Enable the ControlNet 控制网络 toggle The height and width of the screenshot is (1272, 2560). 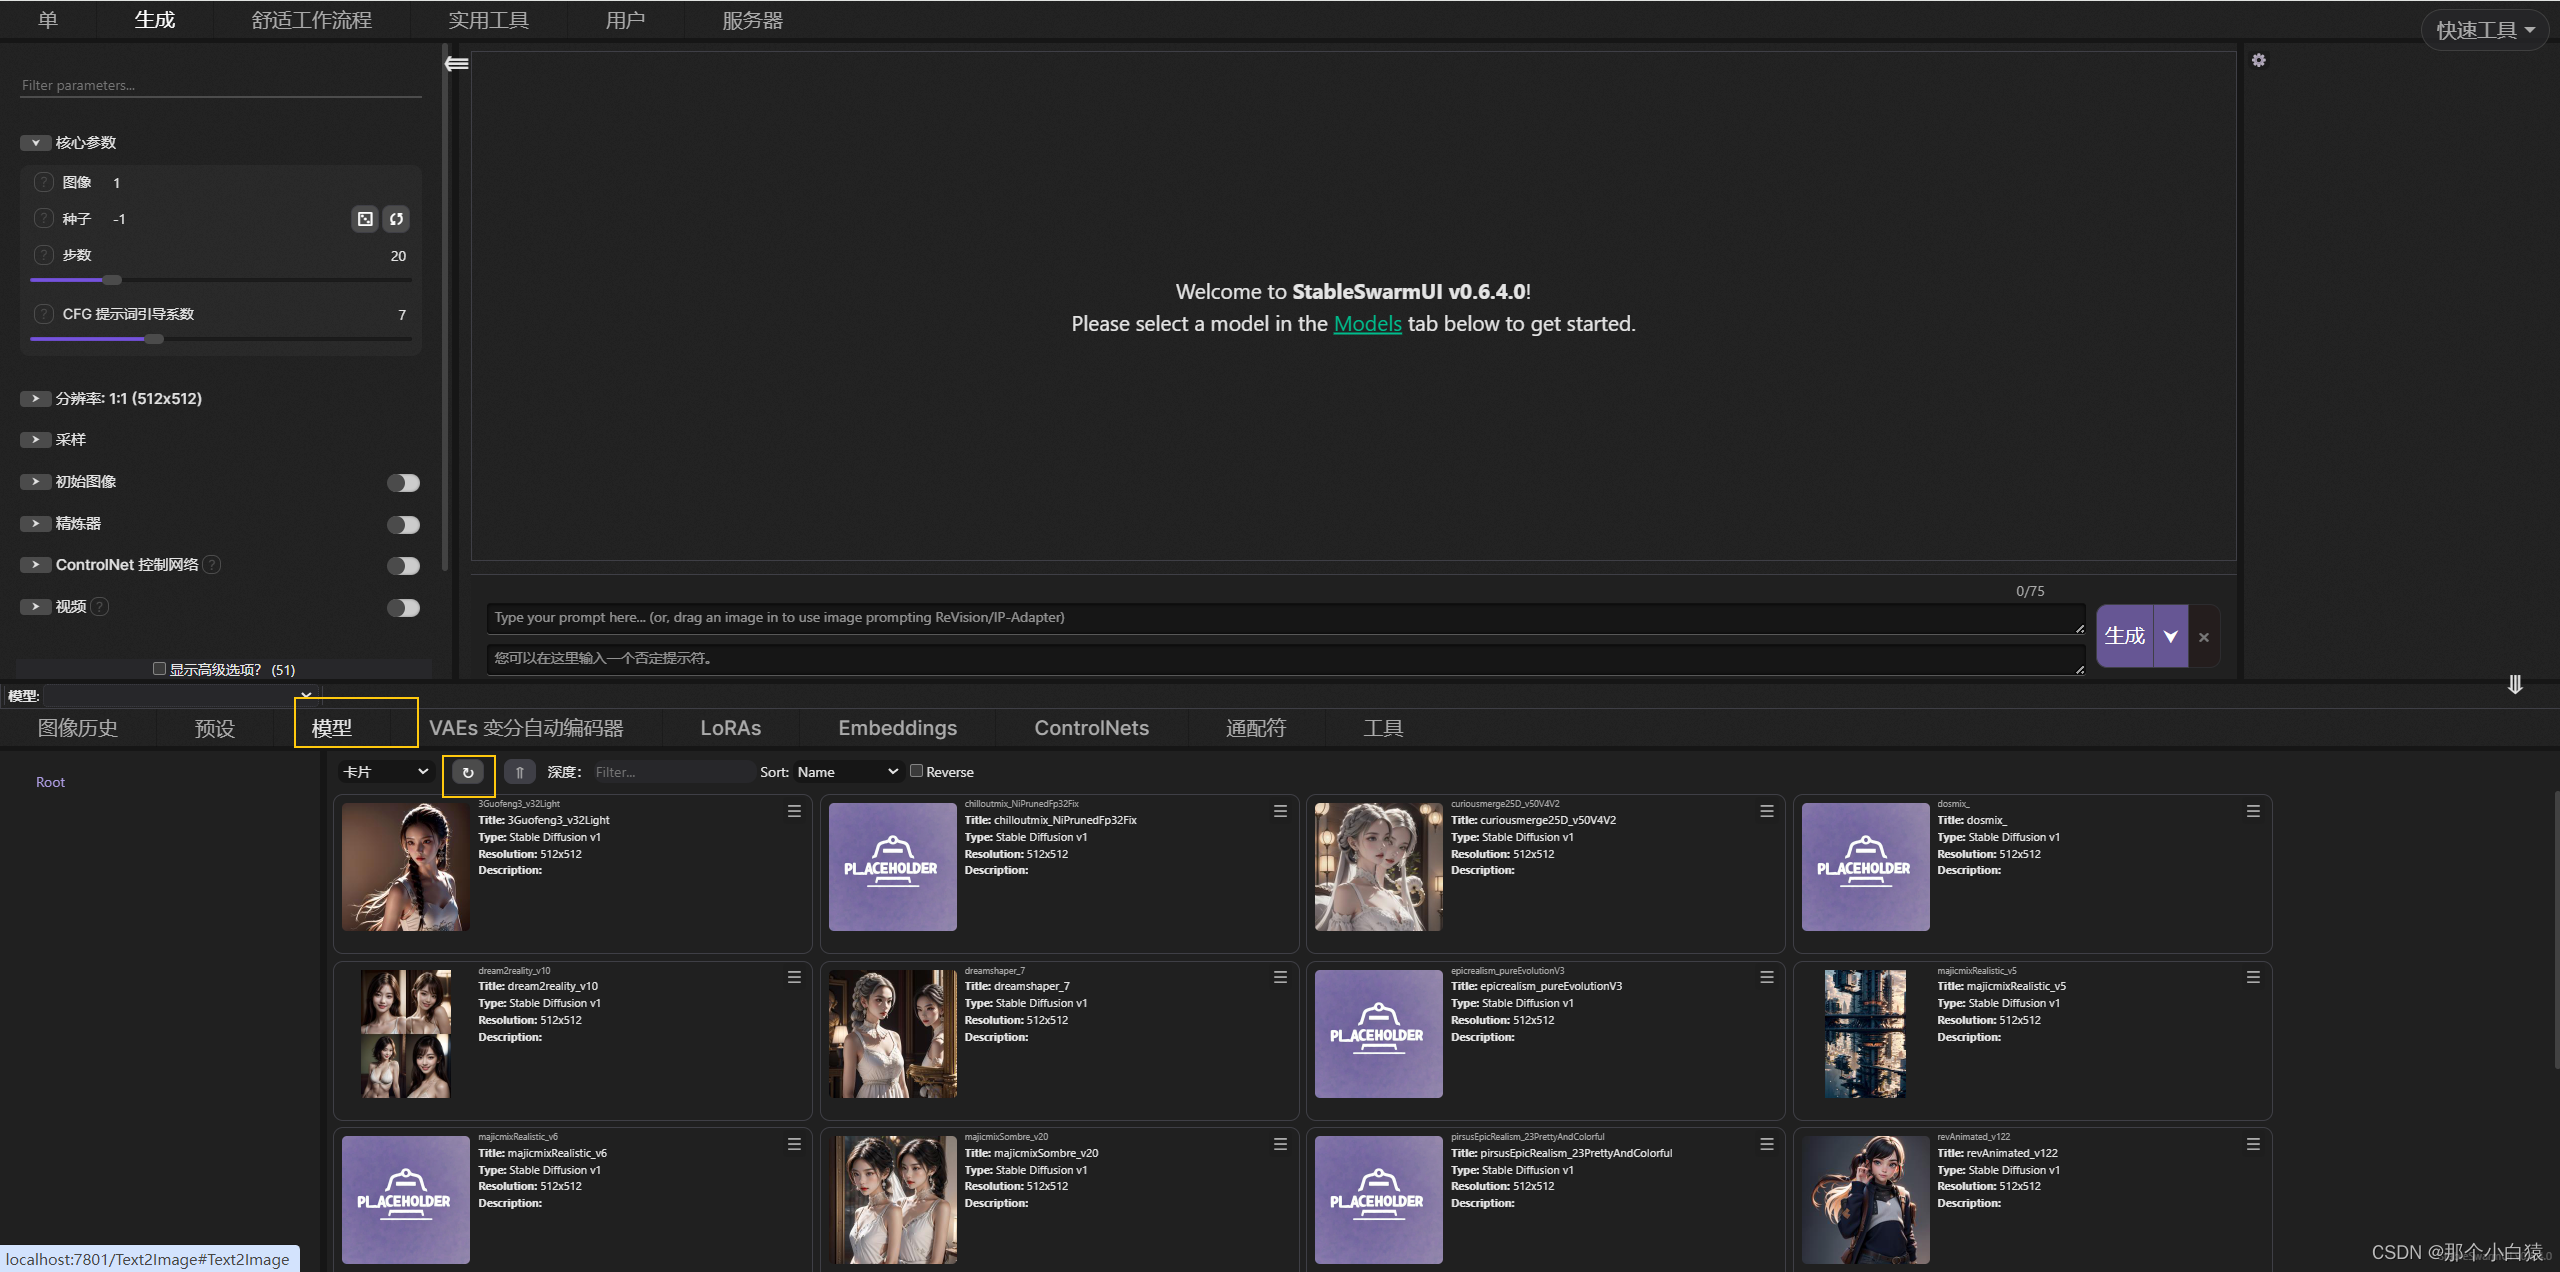(403, 566)
